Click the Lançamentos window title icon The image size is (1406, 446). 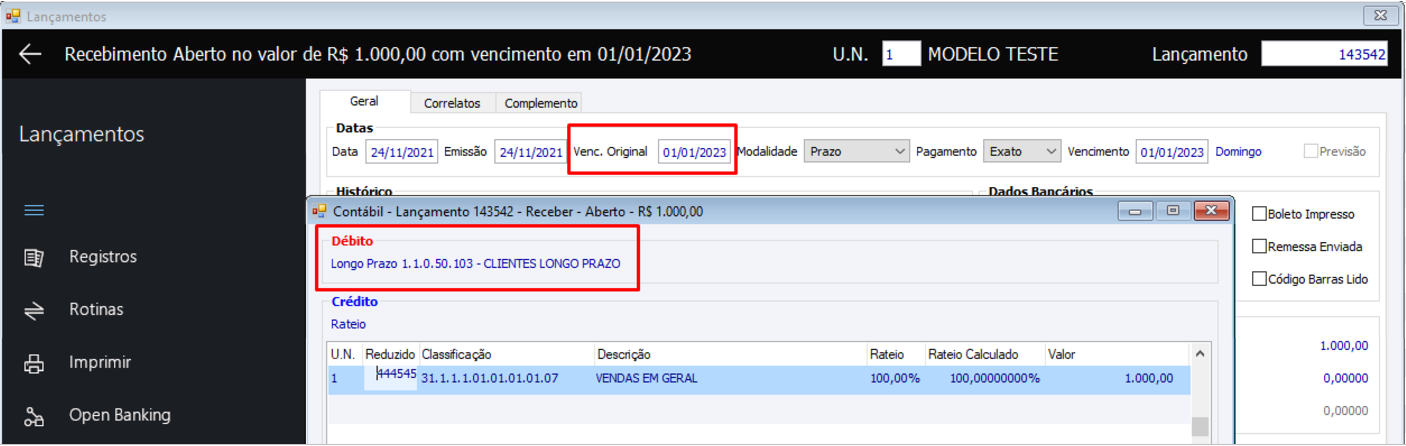[x=13, y=16]
